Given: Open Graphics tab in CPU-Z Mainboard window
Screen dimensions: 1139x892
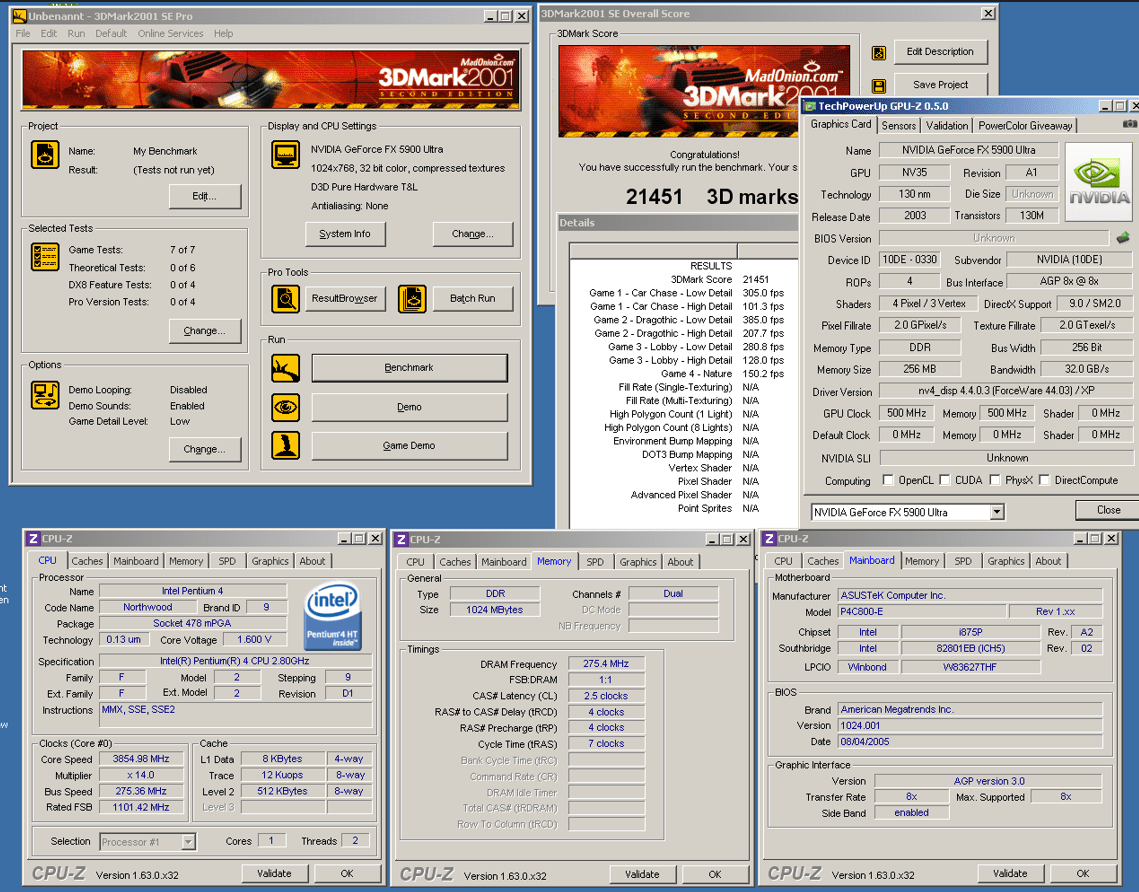Looking at the screenshot, I should [x=1006, y=561].
